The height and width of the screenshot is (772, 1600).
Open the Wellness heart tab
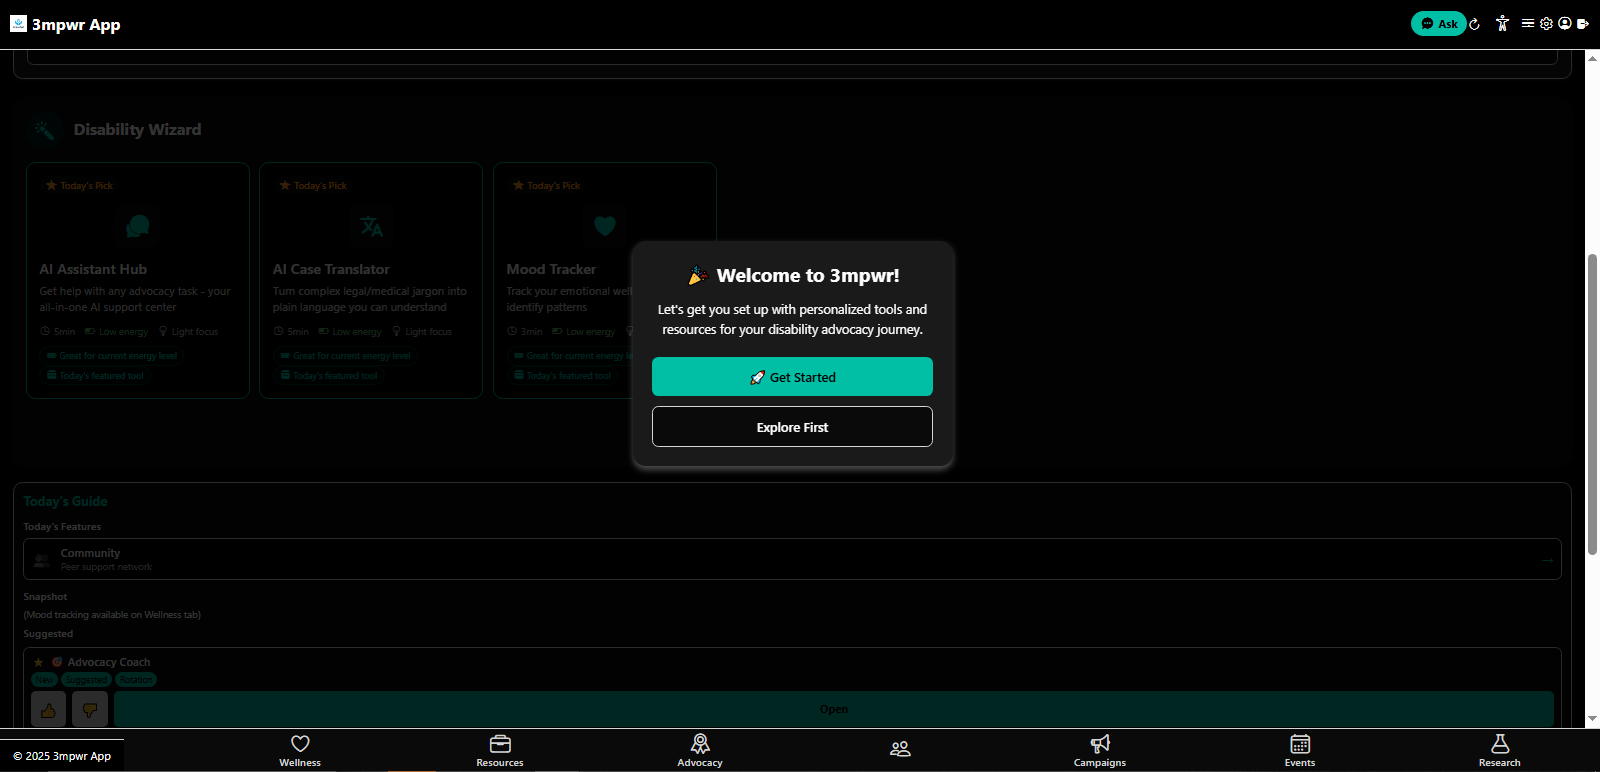click(300, 751)
